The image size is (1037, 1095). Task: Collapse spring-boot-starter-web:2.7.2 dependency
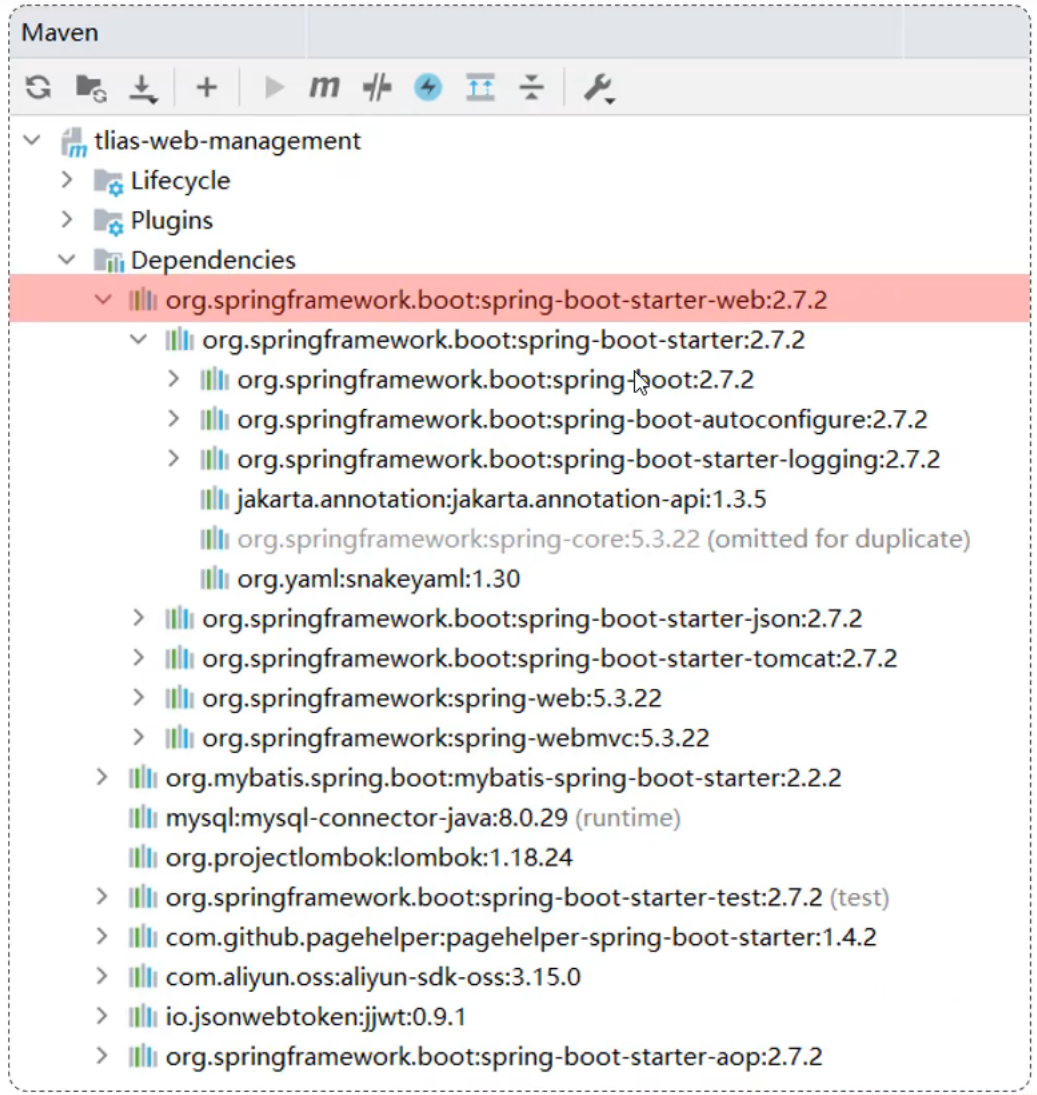[103, 300]
